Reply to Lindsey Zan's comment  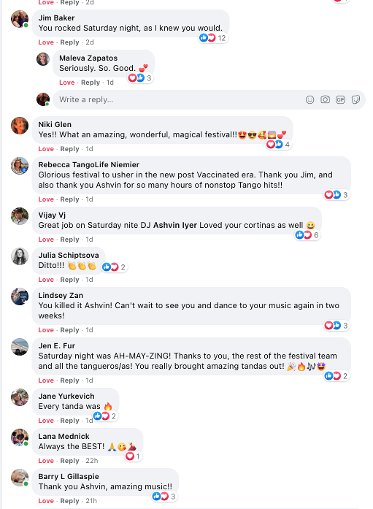tap(70, 330)
